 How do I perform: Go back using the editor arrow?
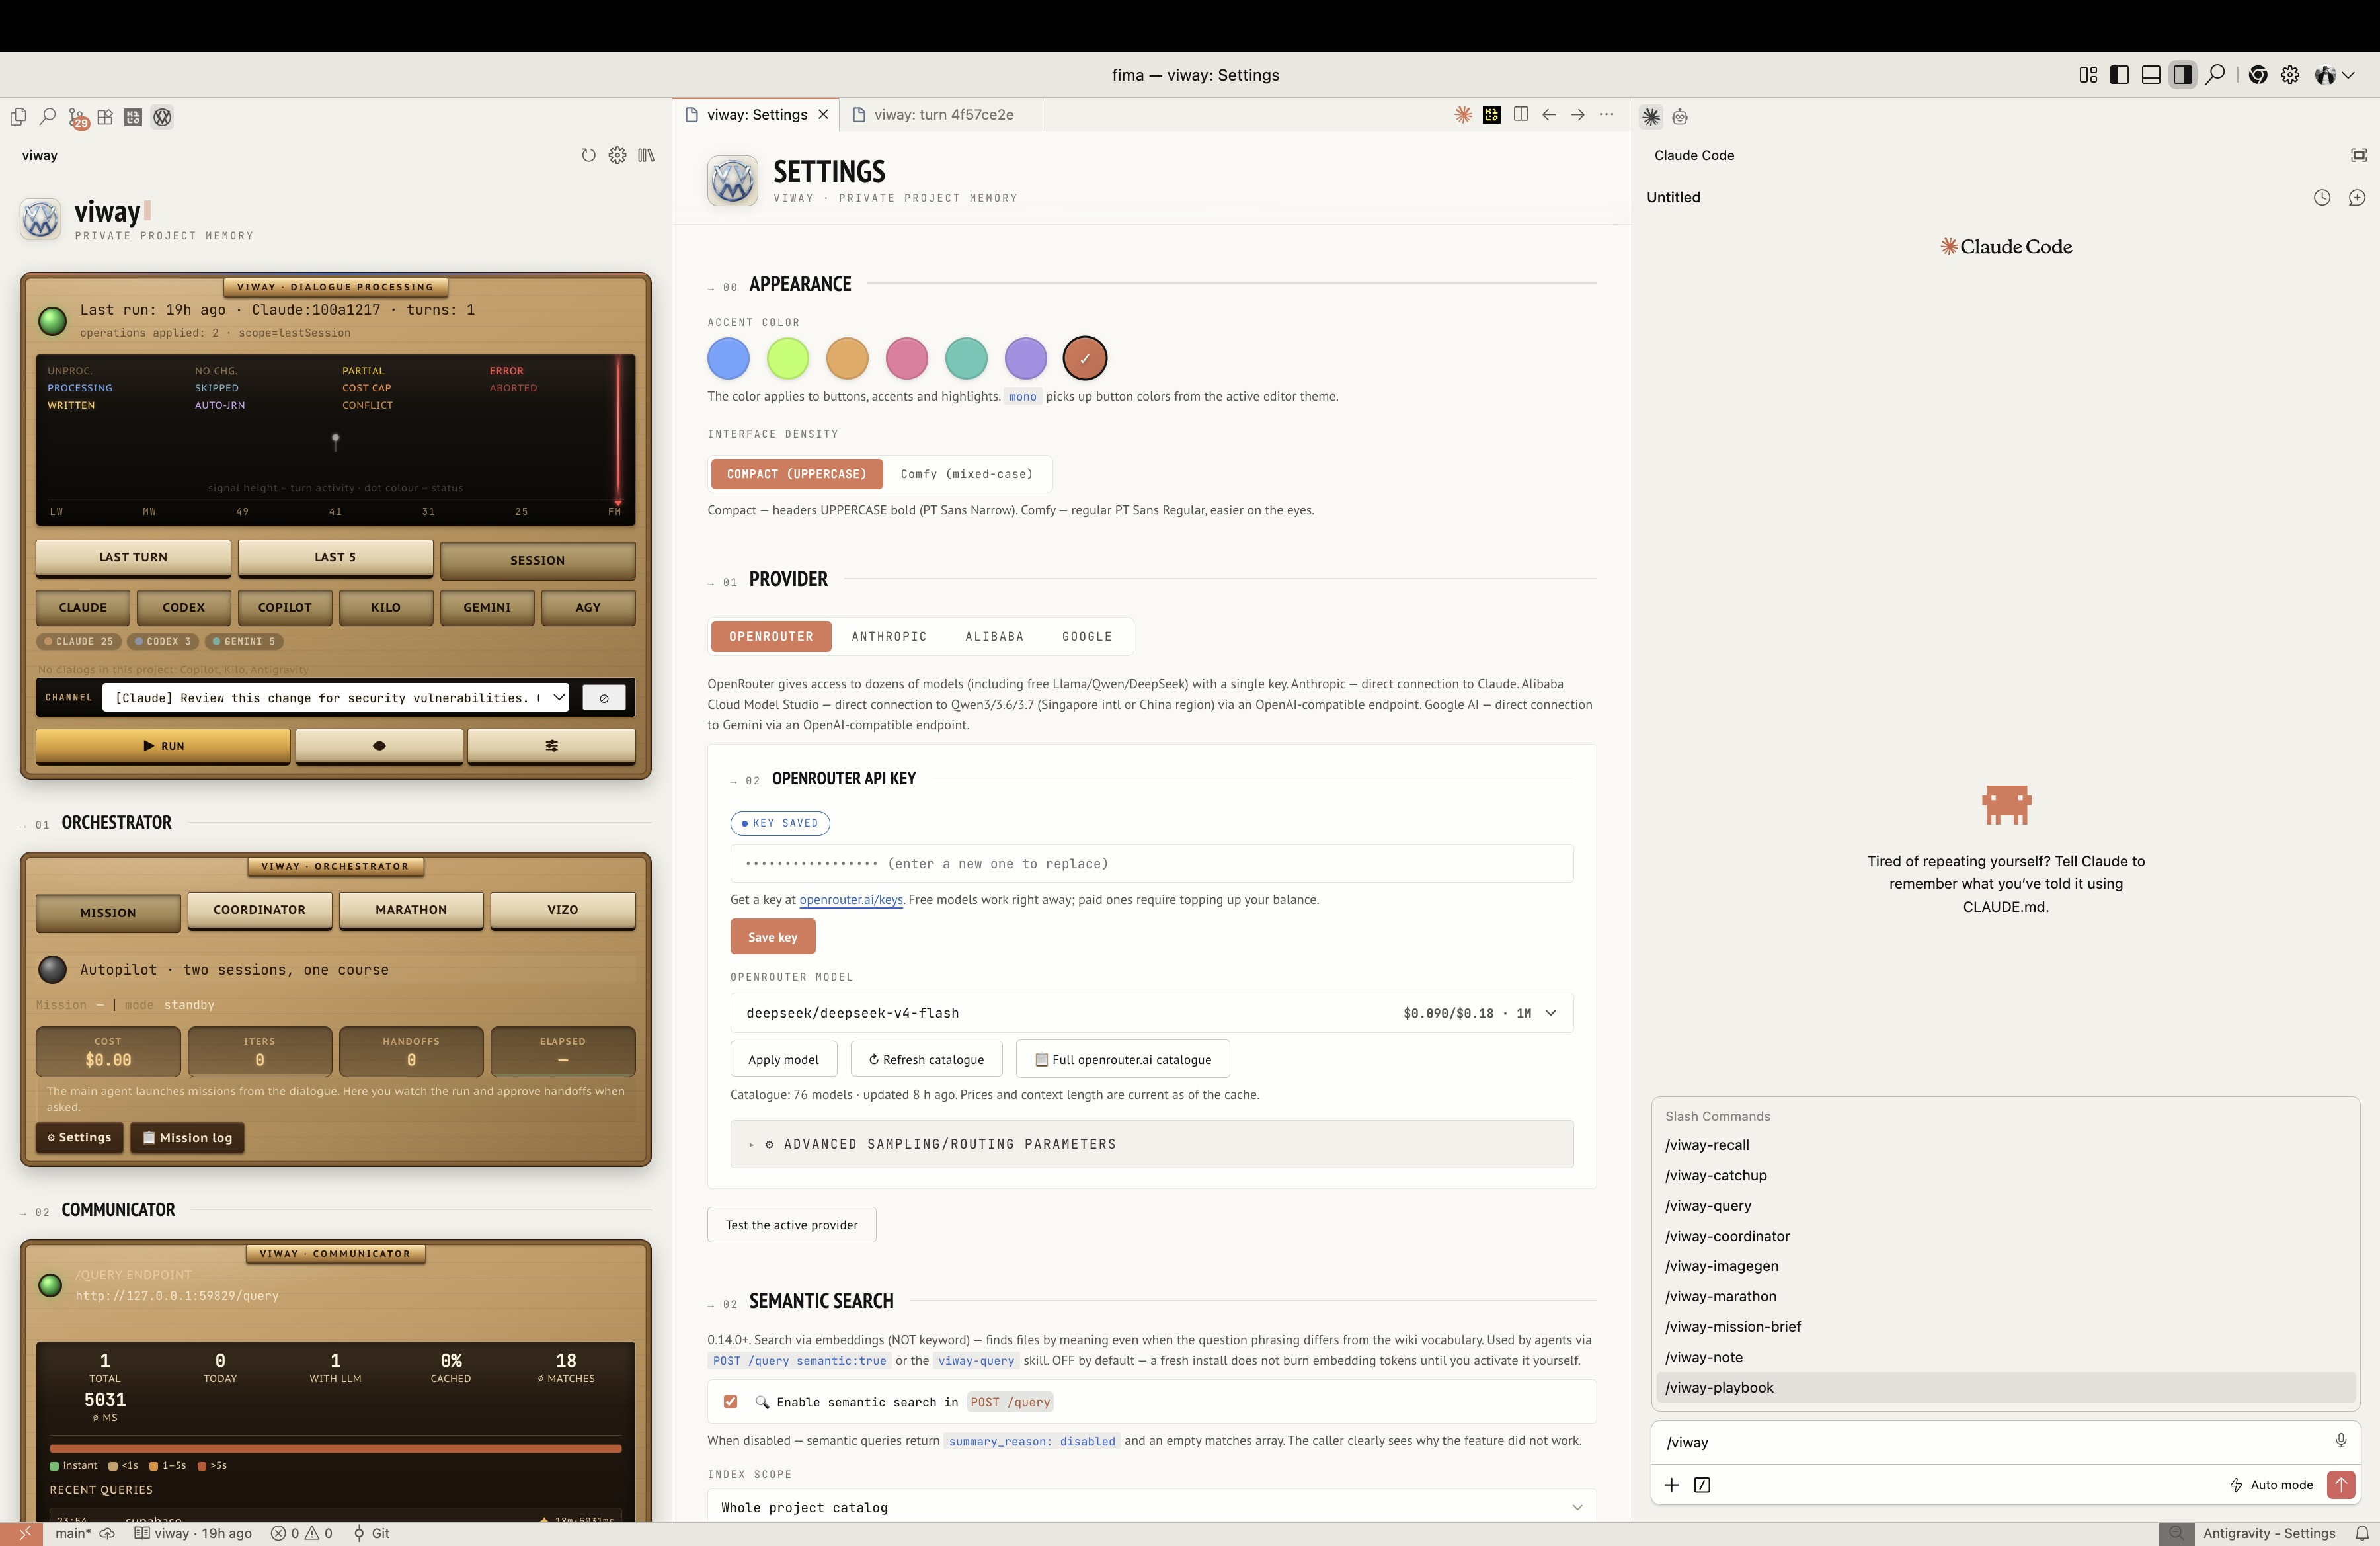pos(1549,115)
